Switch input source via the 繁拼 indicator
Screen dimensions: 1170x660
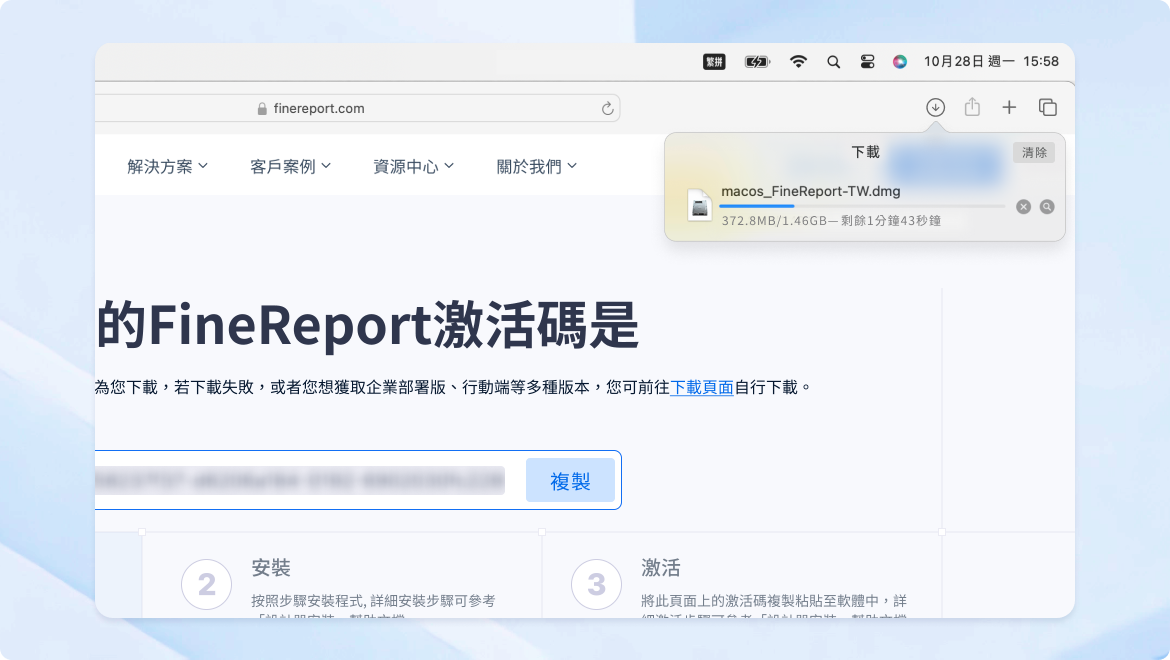pyautogui.click(x=713, y=61)
